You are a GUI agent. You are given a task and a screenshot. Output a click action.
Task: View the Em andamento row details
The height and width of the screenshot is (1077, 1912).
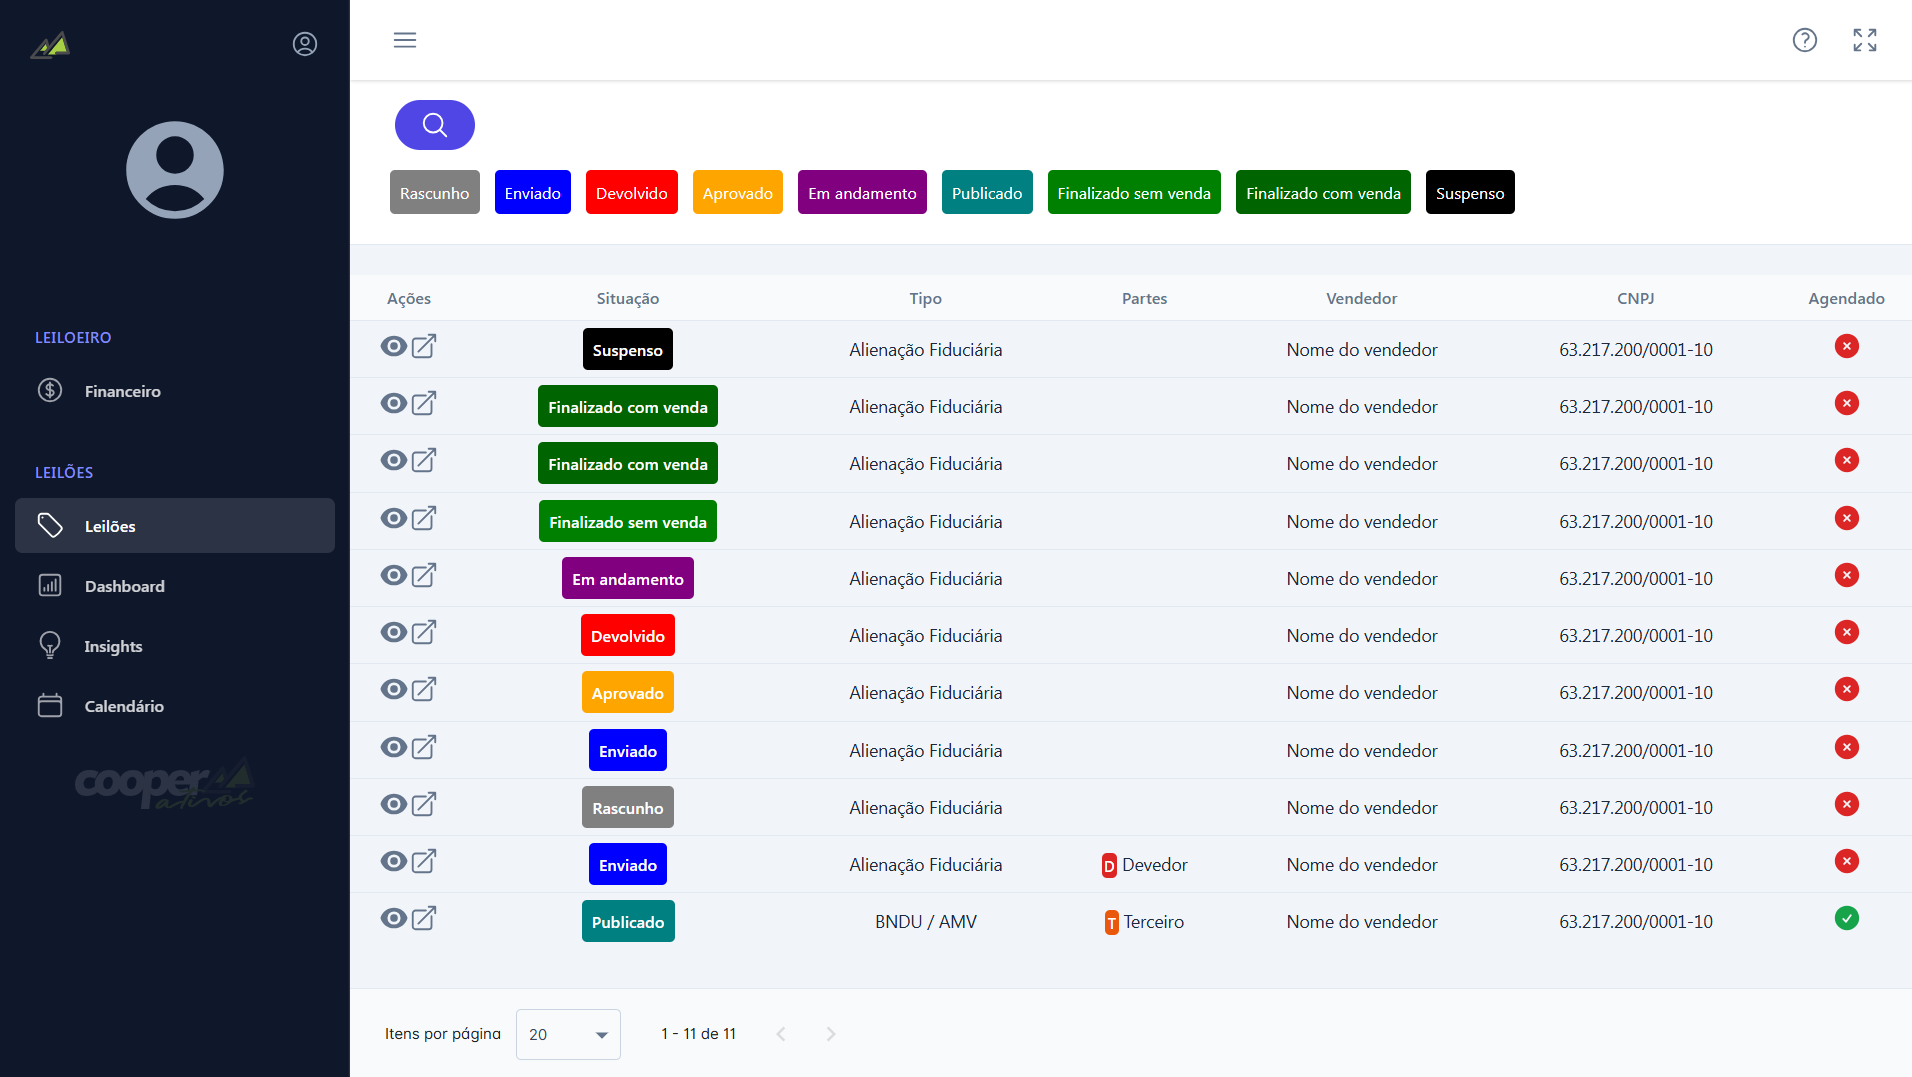click(394, 575)
